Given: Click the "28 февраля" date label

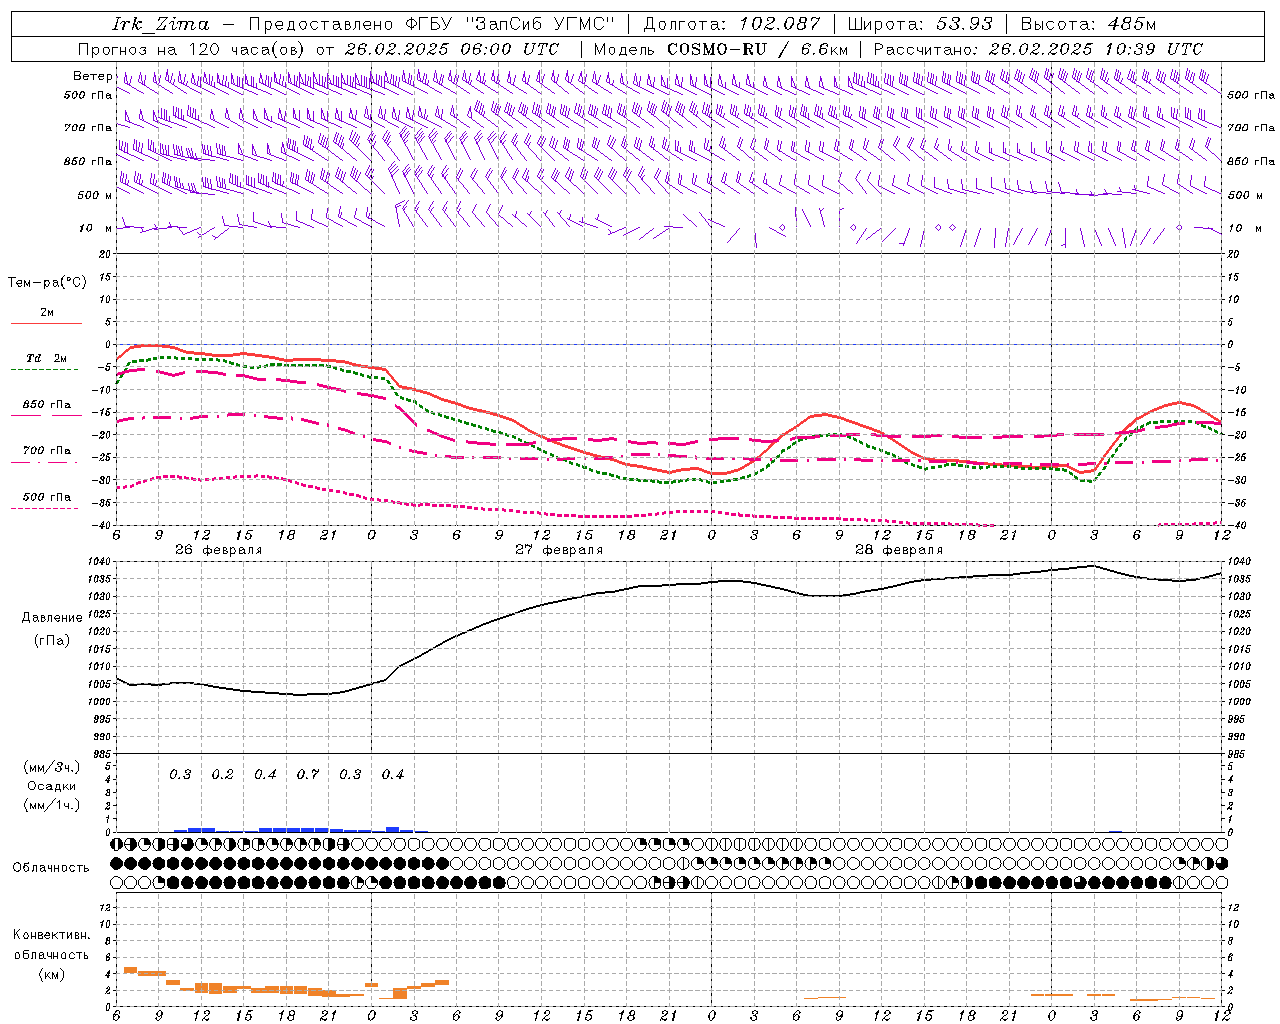Looking at the screenshot, I should pos(899,550).
